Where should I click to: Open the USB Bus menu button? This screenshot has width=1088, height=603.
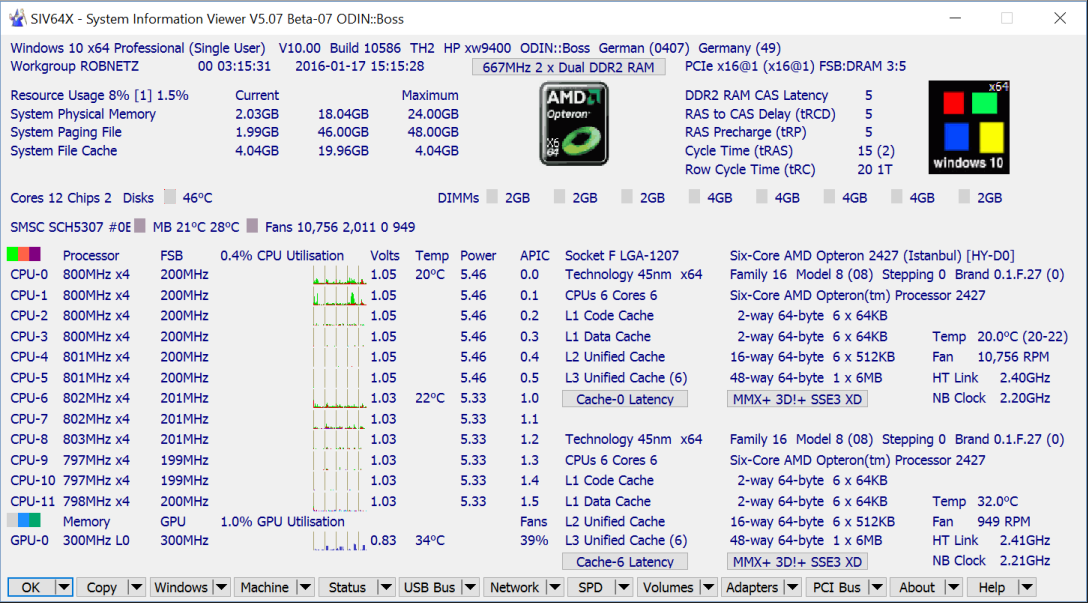coord(430,587)
